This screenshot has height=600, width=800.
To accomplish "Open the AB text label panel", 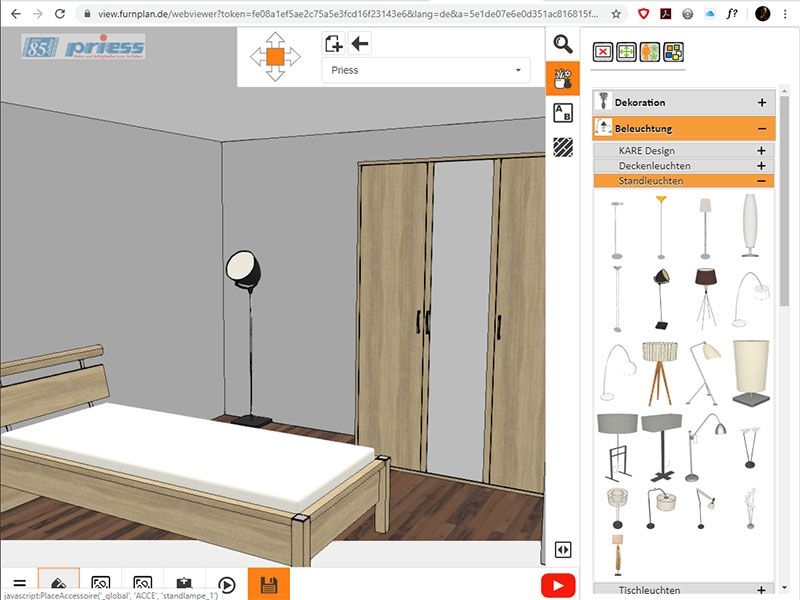I will (x=563, y=112).
